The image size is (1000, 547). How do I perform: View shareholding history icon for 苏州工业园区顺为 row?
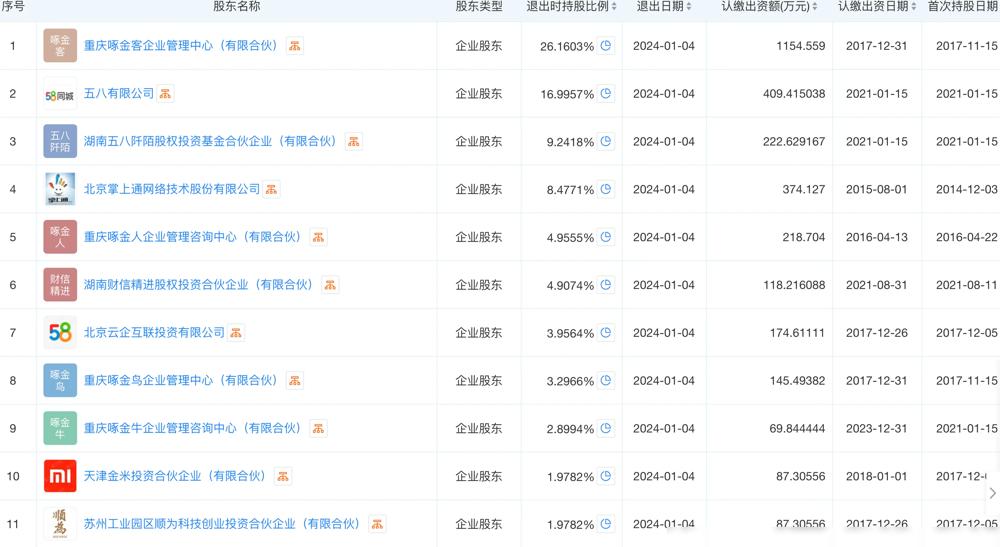tap(606, 524)
